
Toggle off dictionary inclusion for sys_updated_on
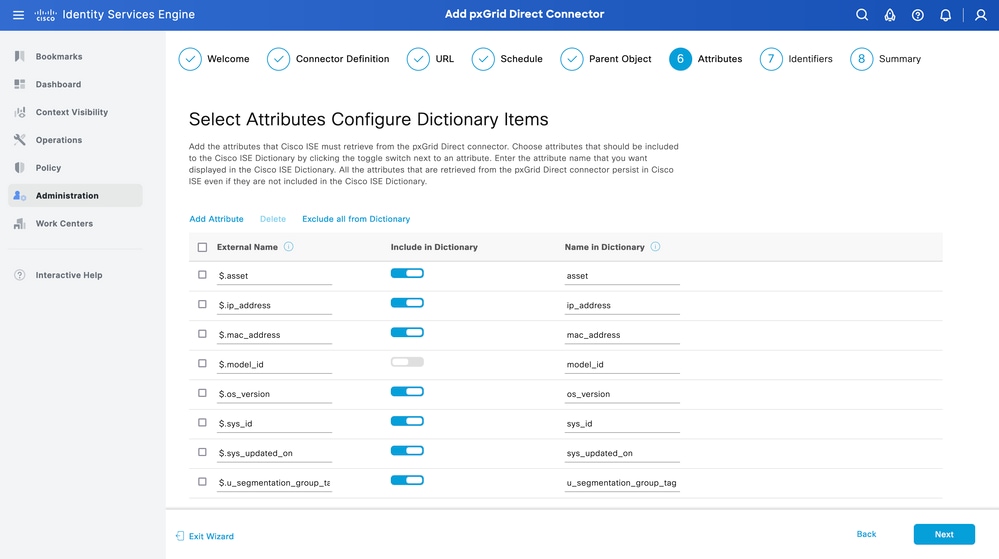coord(407,451)
